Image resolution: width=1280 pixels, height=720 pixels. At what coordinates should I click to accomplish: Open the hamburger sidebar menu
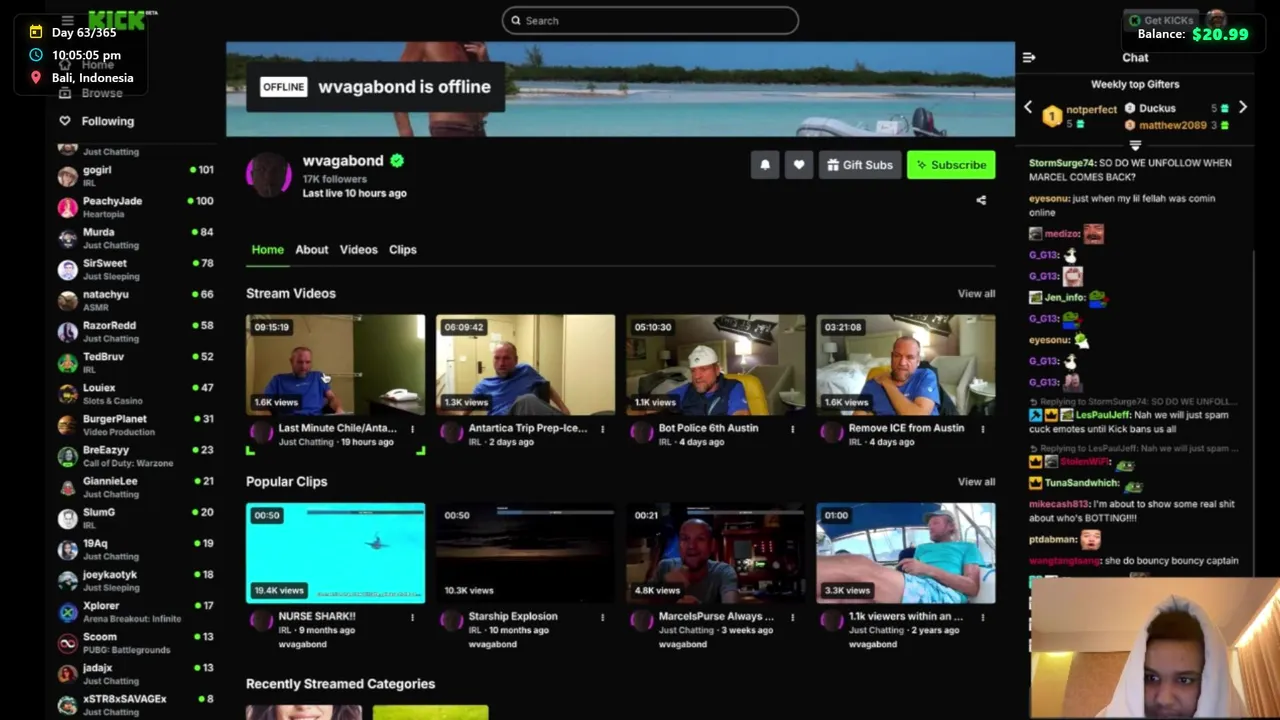pyautogui.click(x=67, y=20)
